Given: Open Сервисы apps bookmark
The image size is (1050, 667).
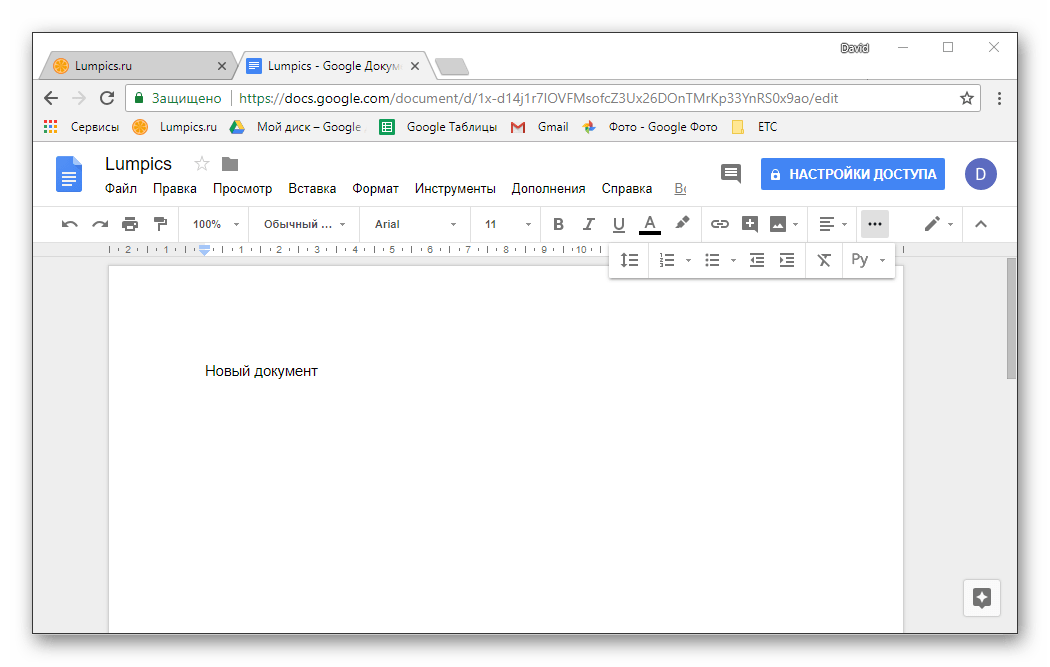Looking at the screenshot, I should [81, 127].
